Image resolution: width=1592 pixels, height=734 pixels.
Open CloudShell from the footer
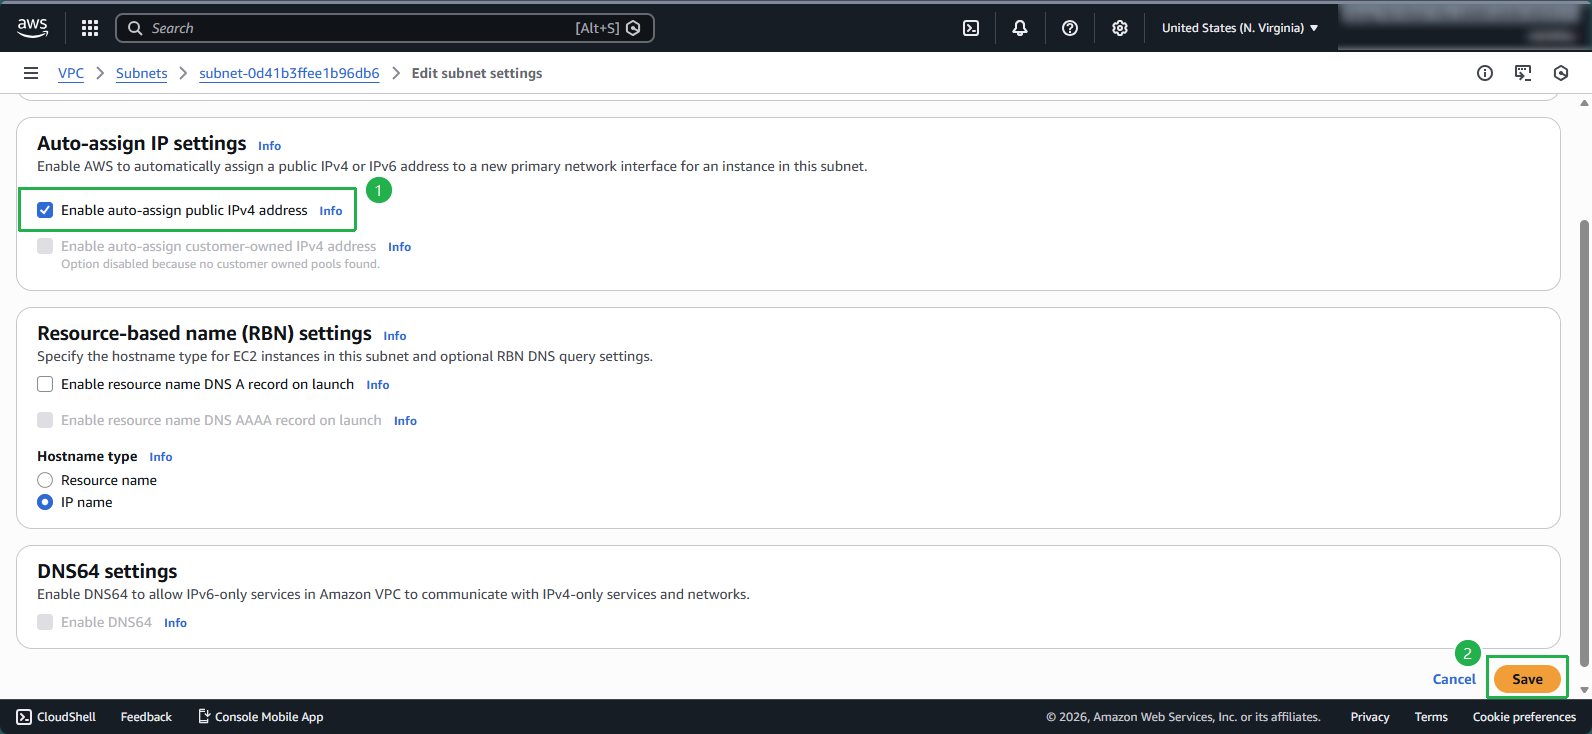click(x=56, y=717)
